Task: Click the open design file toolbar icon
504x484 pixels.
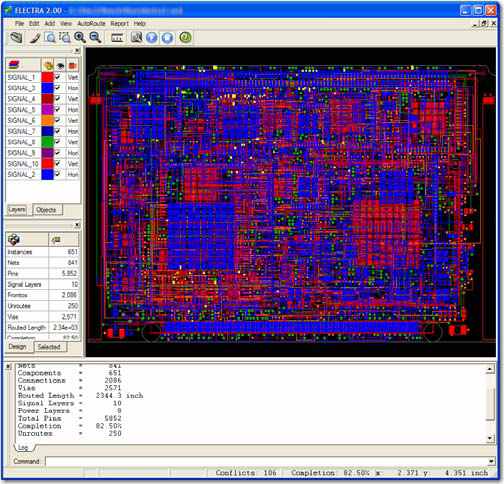Action: pos(16,37)
